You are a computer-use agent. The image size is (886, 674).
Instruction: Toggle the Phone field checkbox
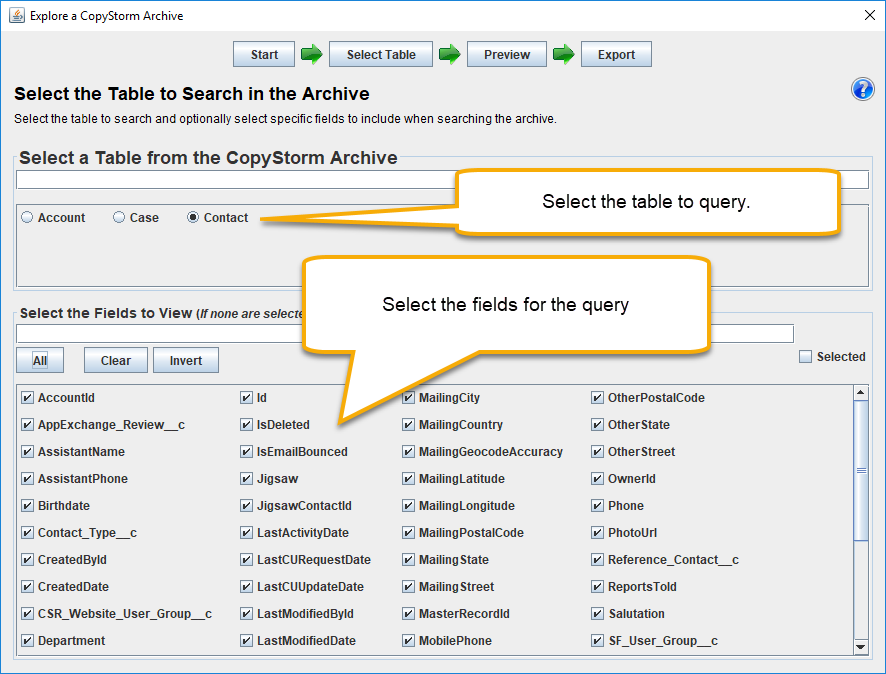point(597,506)
